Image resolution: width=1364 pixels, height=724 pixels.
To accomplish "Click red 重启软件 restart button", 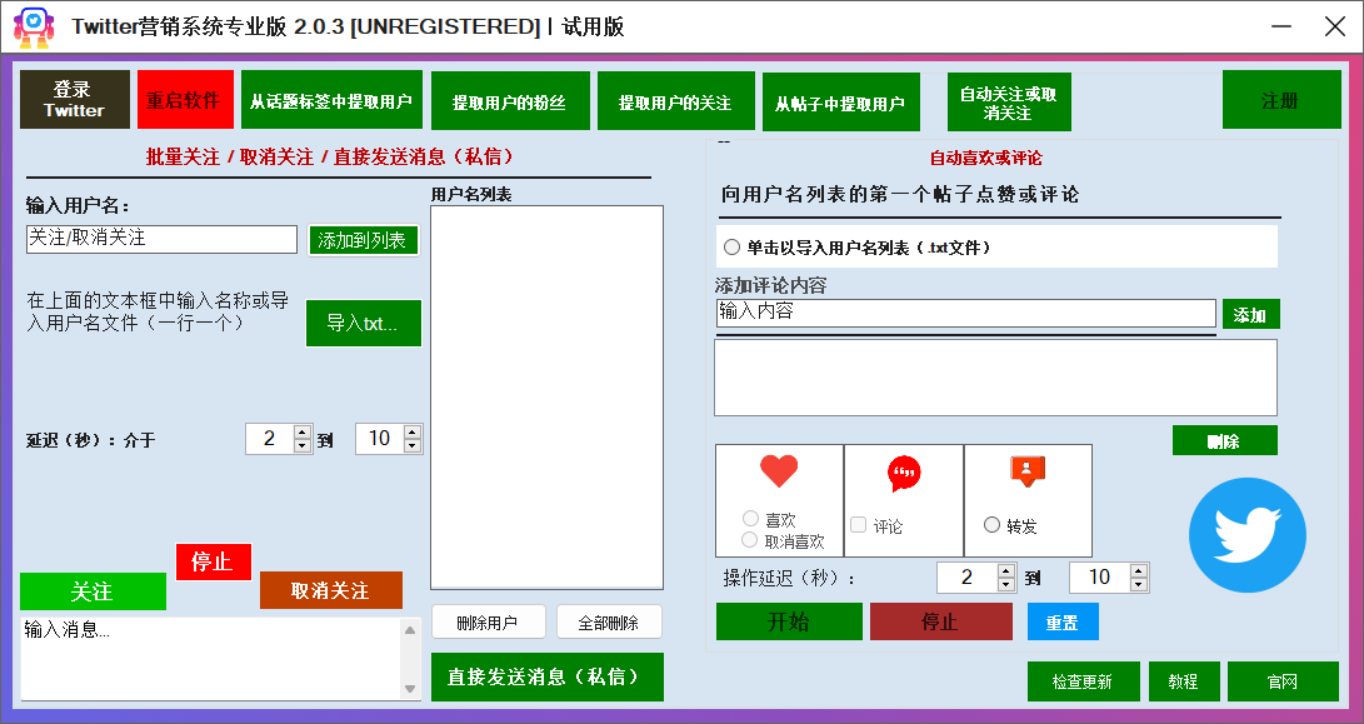I will tap(185, 99).
